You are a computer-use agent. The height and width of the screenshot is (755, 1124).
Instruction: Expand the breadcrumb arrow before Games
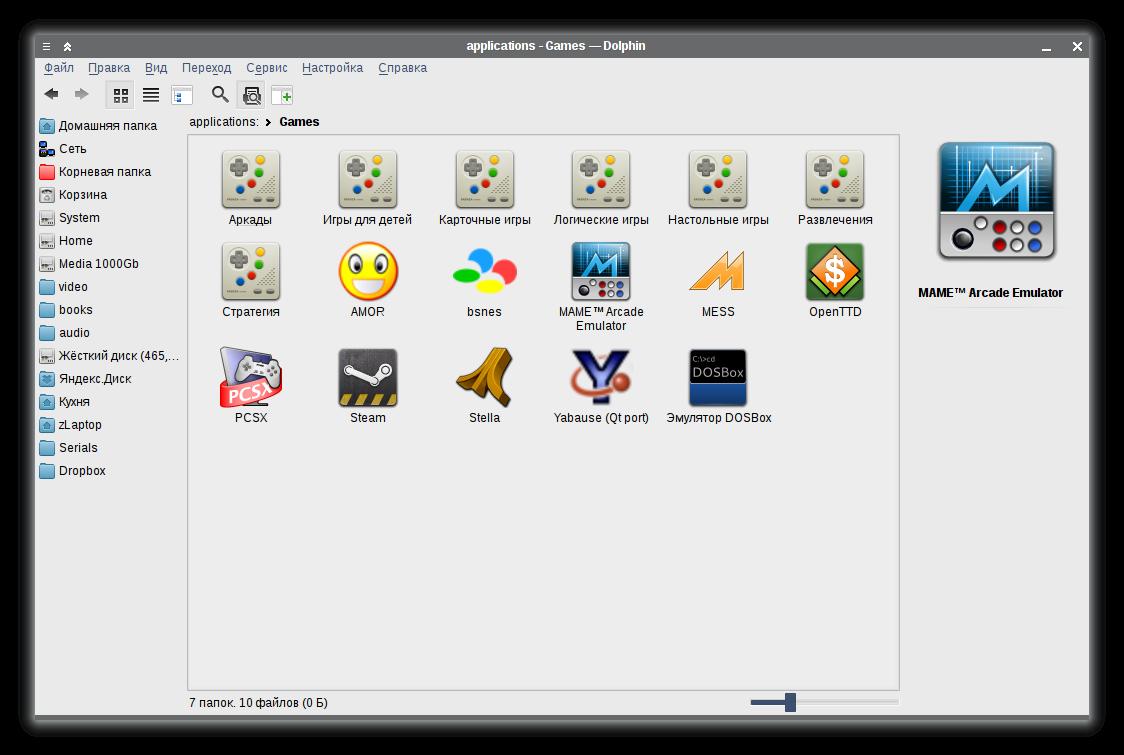click(268, 123)
